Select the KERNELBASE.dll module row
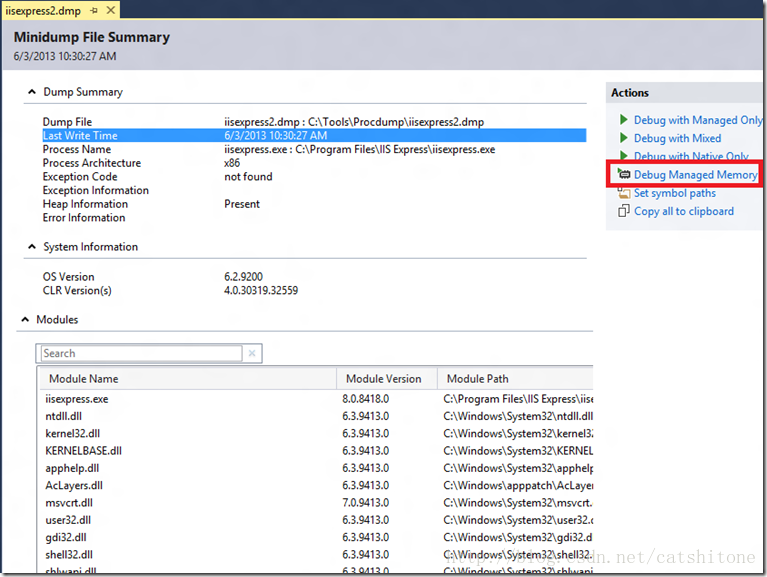767x577 pixels. click(316, 451)
